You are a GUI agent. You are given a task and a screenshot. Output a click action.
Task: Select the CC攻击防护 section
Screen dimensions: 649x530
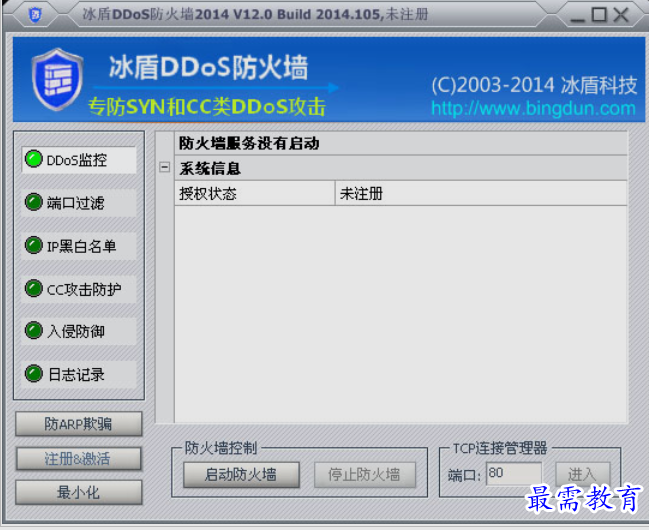79,289
